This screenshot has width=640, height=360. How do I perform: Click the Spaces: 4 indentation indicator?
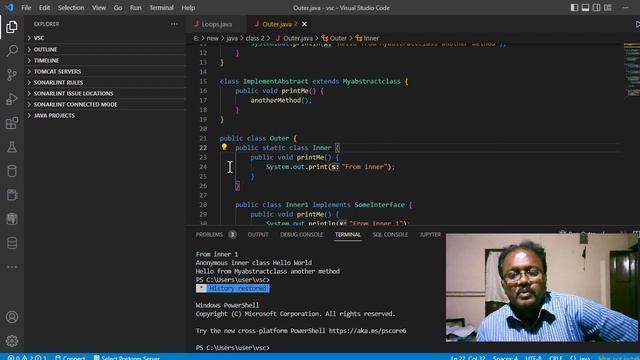[x=505, y=358]
